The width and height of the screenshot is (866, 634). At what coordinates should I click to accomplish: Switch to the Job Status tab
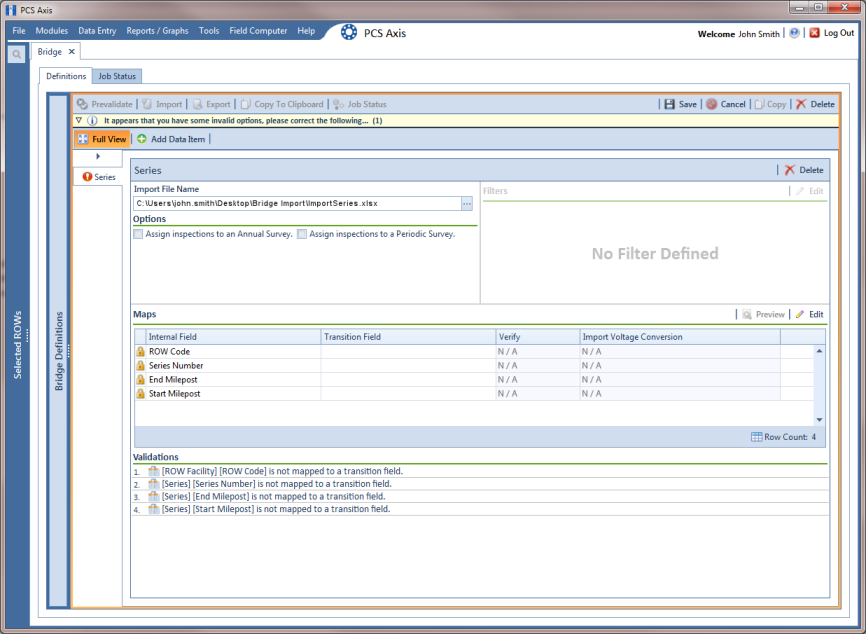tap(117, 76)
